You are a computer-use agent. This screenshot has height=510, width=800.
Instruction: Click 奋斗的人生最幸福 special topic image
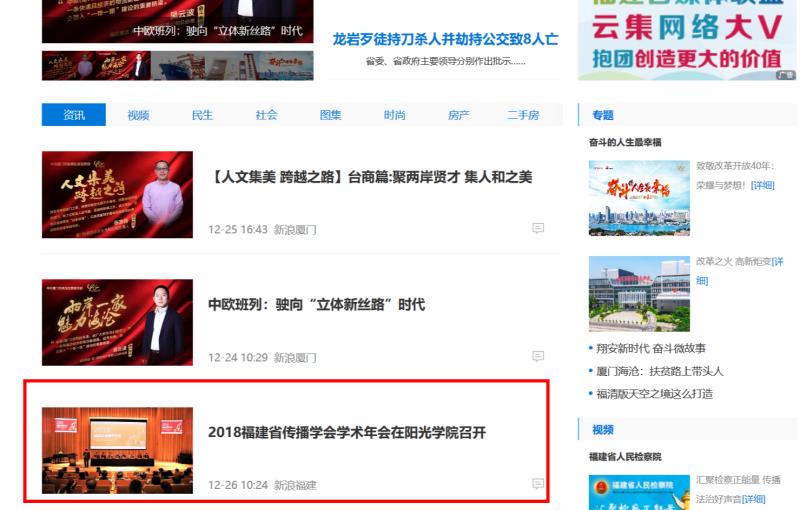click(x=639, y=198)
